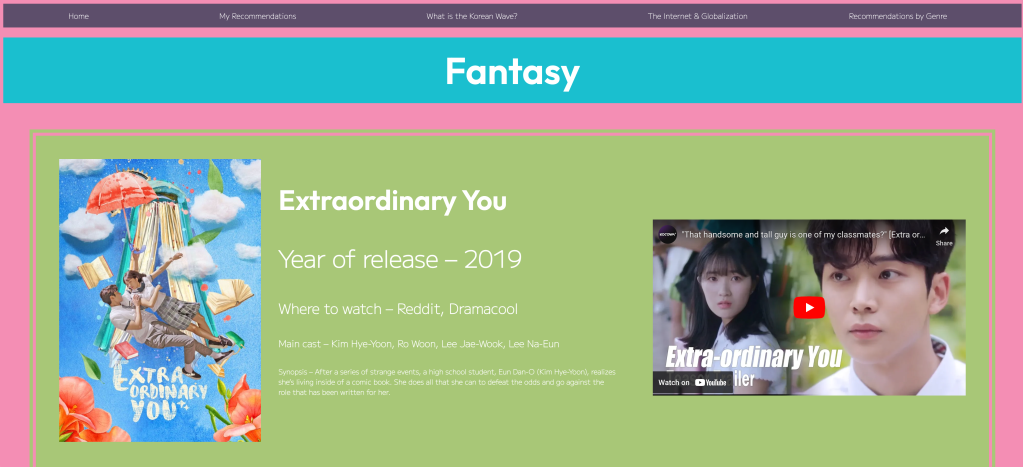Select the Extraordinary You title text
Image resolution: width=1023 pixels, height=467 pixels.
392,200
